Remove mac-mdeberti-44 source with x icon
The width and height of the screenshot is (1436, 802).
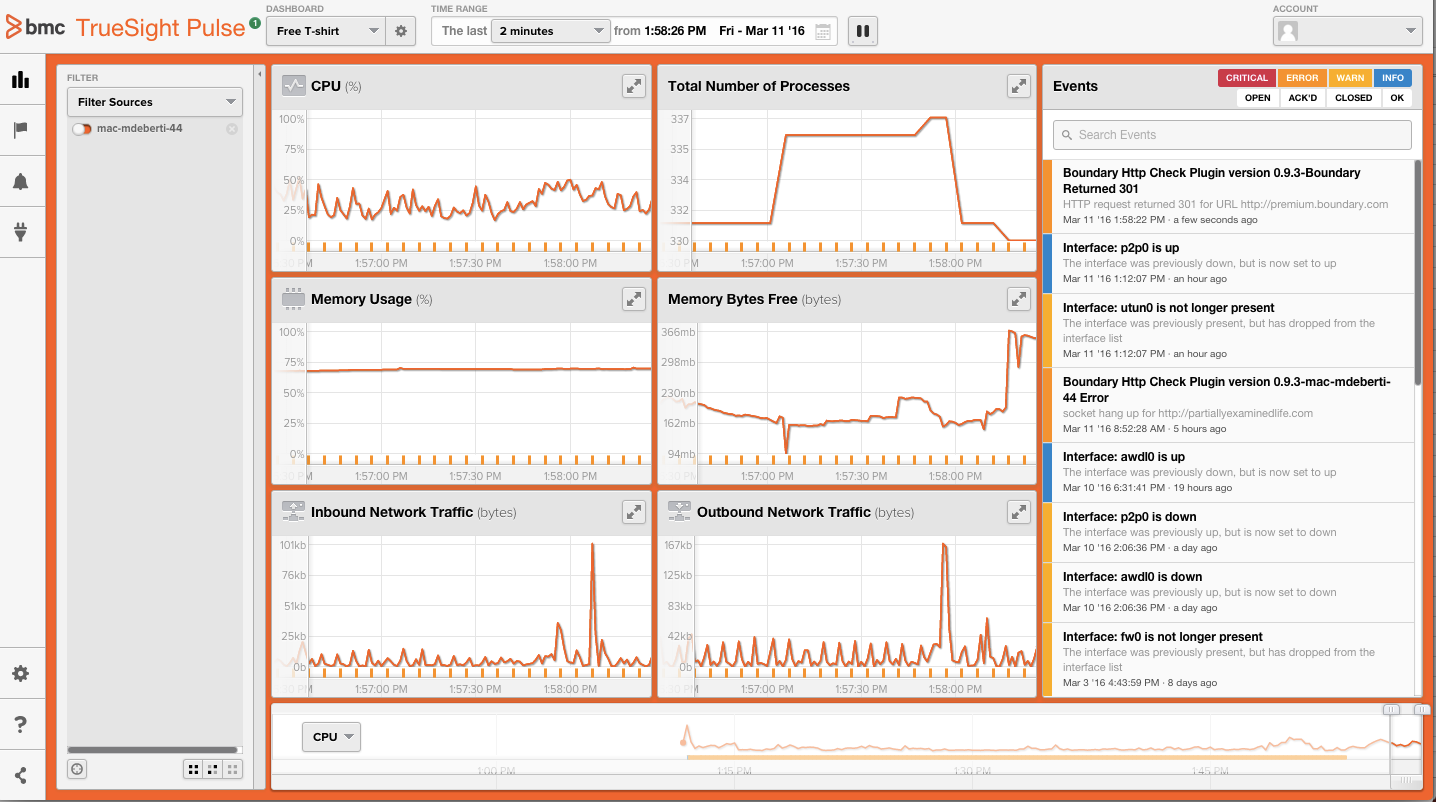pyautogui.click(x=232, y=129)
